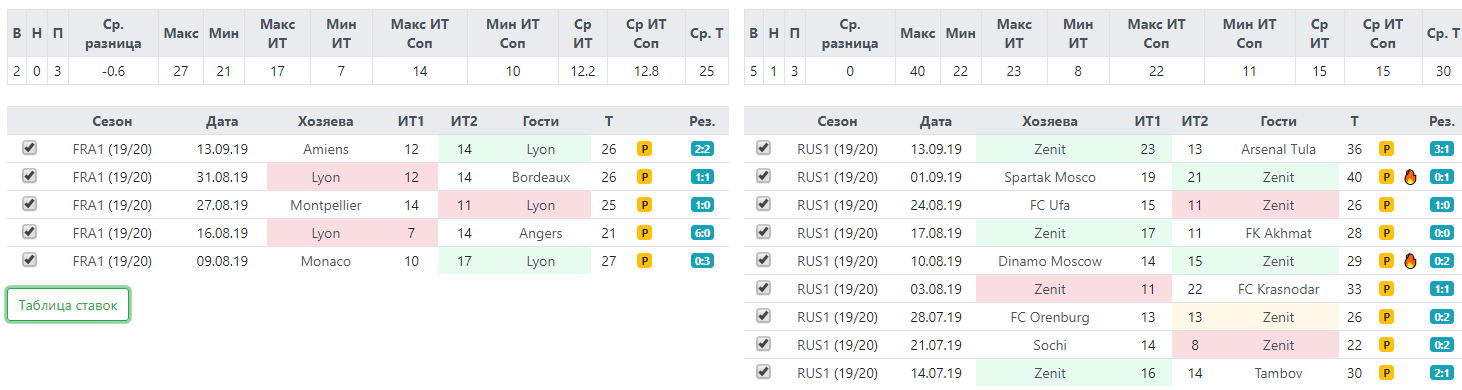The image size is (1462, 390).
Task: Click the yellow P badge in FC Ufa row
Action: click(x=1386, y=205)
